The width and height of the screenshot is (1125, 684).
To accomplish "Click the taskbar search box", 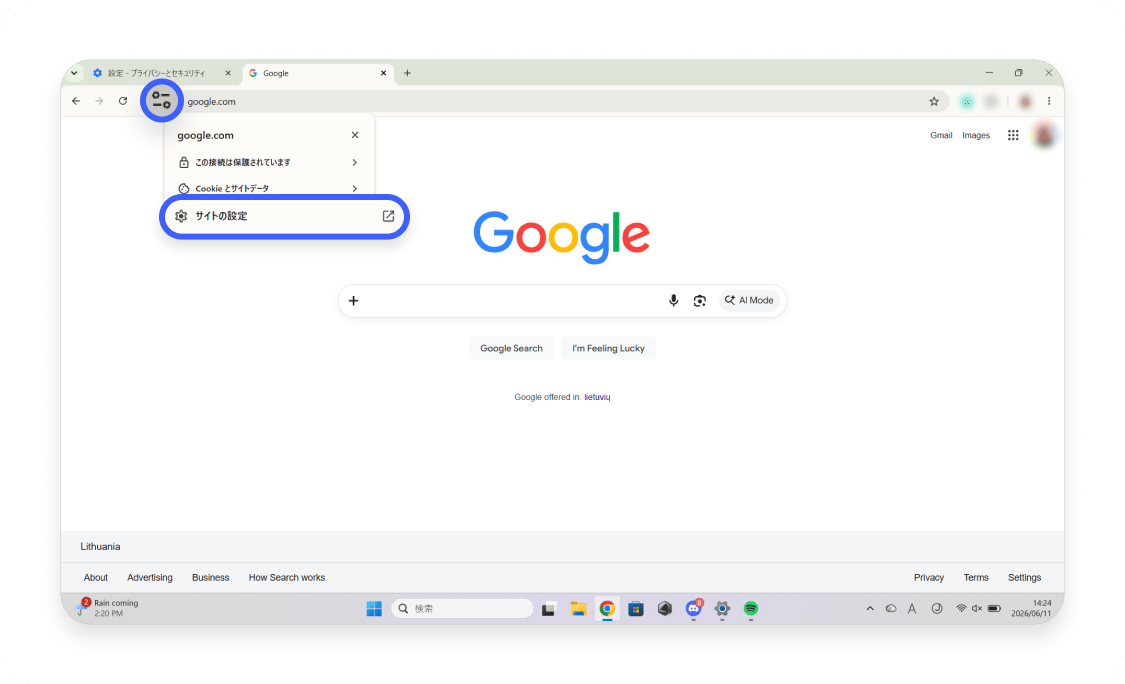I will click(x=463, y=609).
